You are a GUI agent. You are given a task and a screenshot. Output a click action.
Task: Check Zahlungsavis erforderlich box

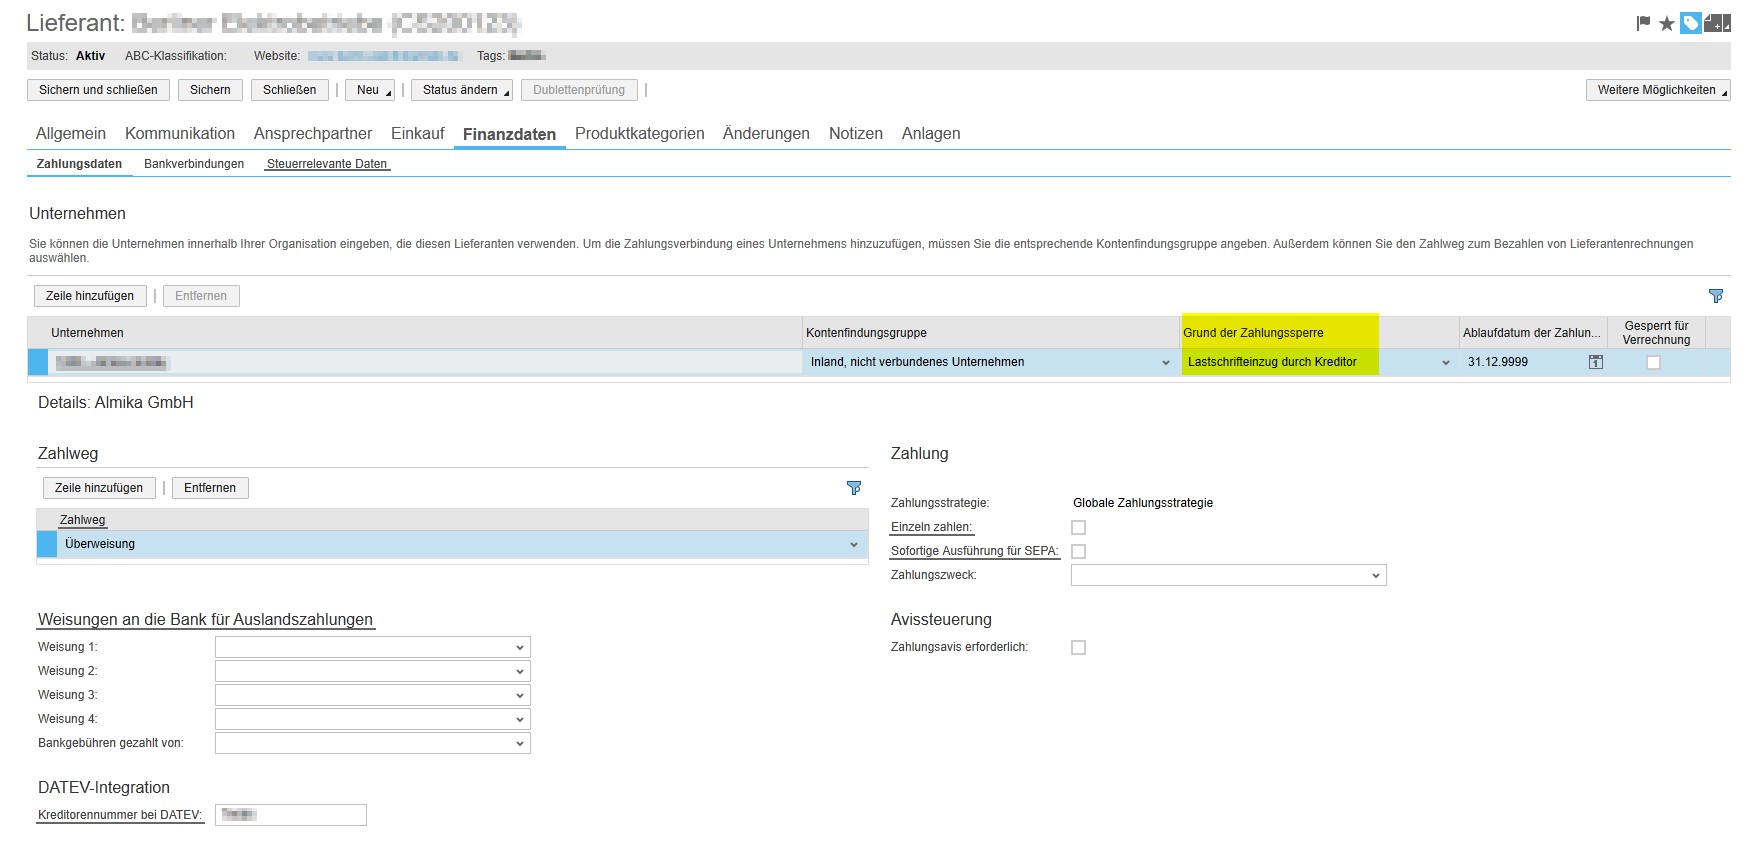click(1078, 647)
